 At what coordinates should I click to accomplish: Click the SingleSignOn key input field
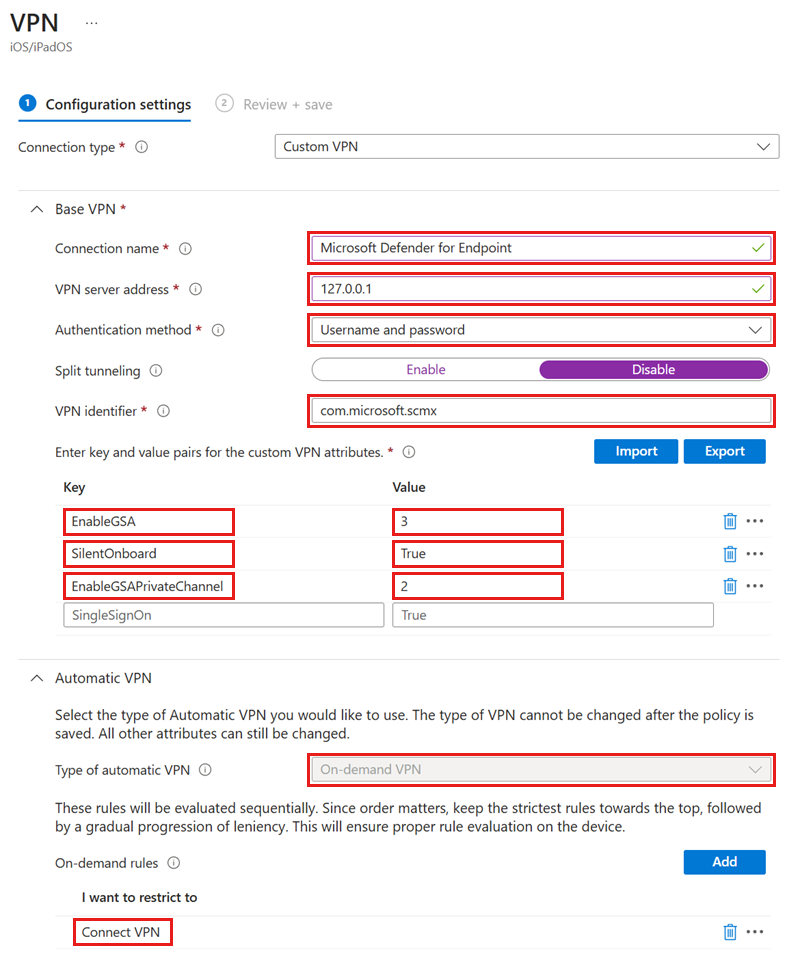click(223, 614)
